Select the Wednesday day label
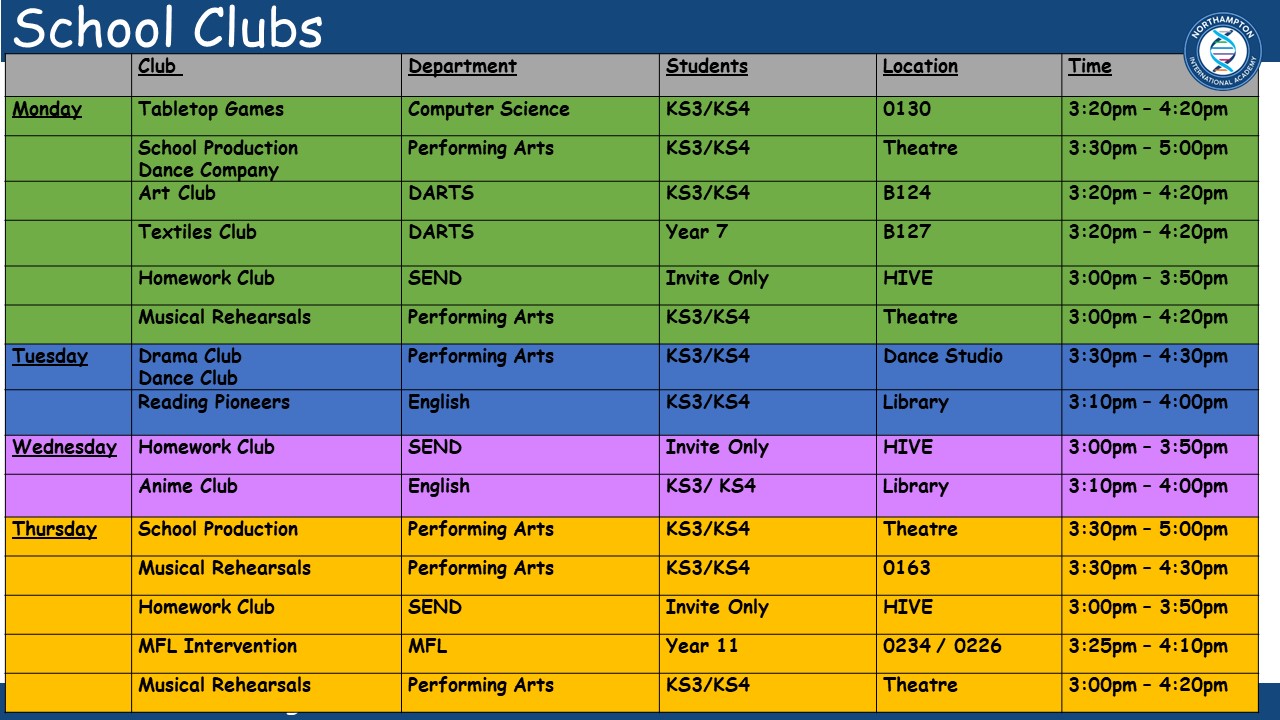 coord(64,448)
